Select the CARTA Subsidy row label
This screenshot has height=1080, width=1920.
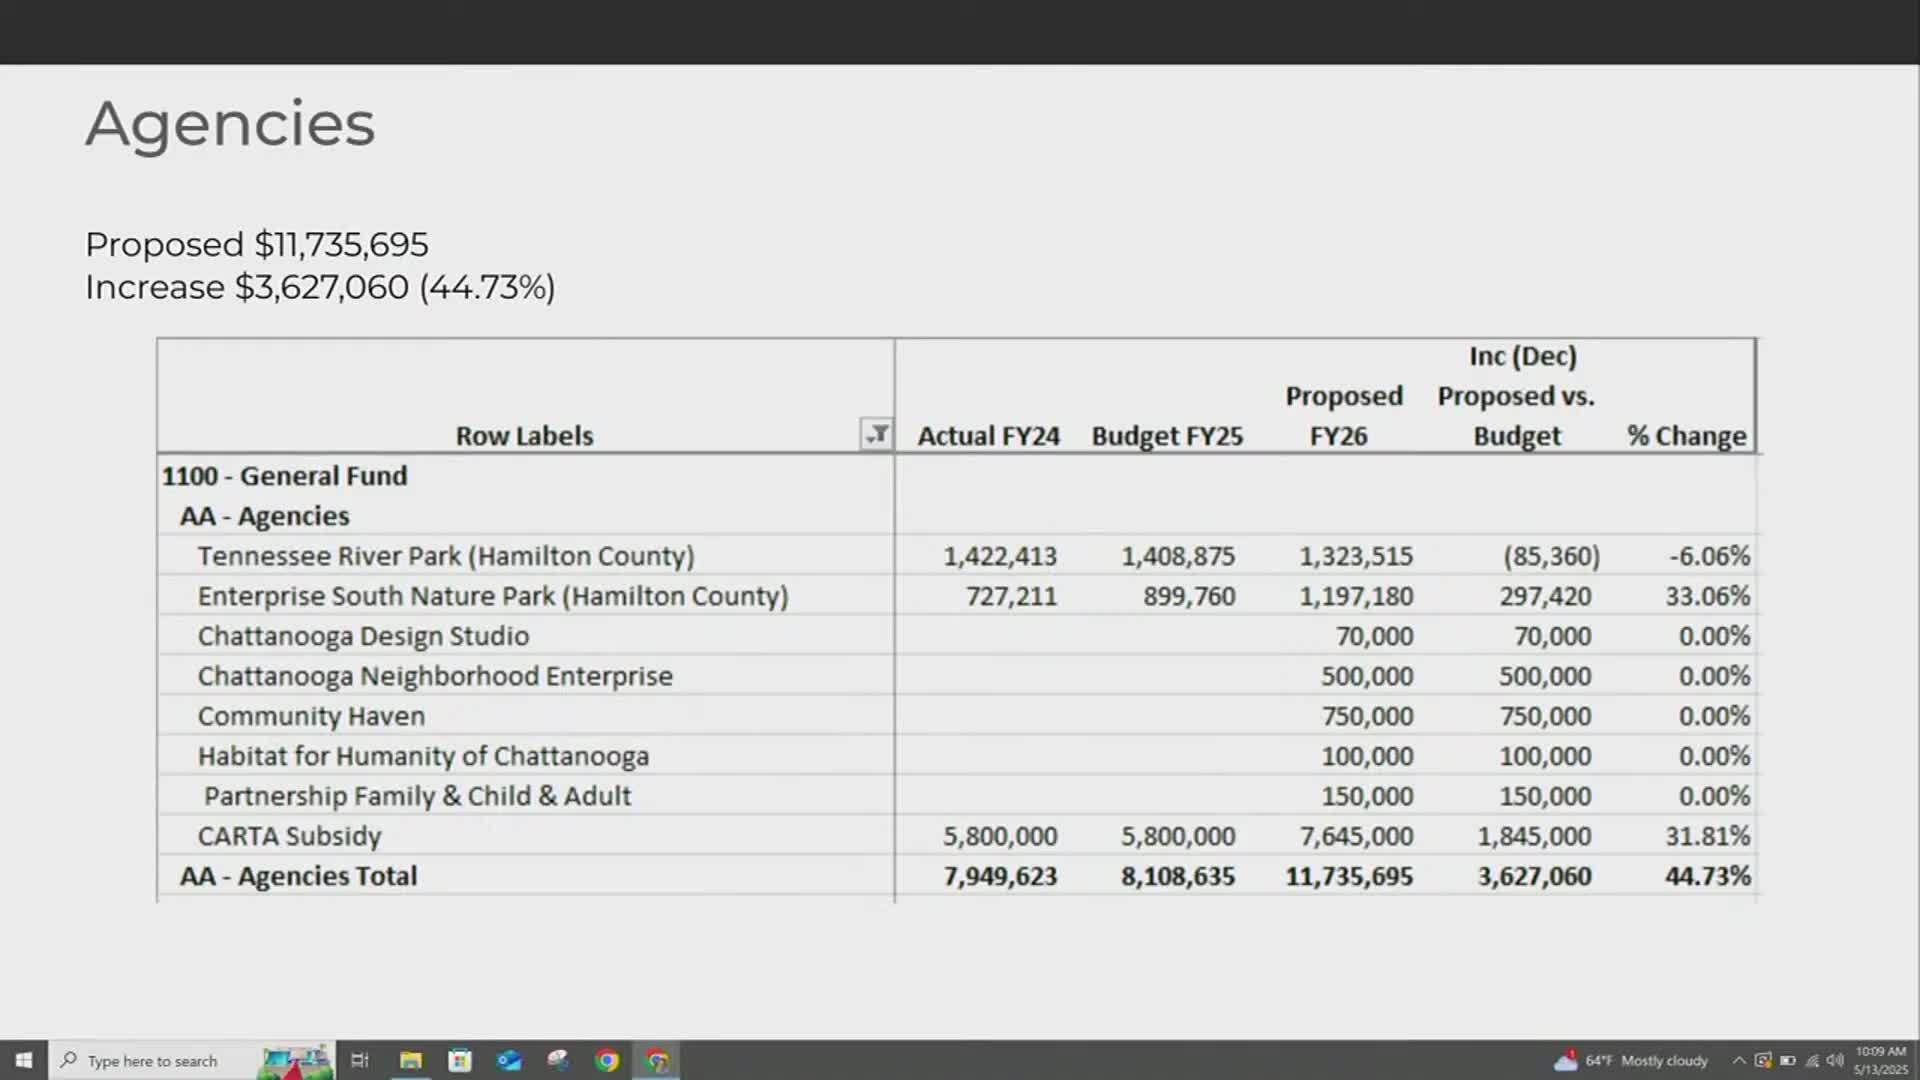(289, 836)
